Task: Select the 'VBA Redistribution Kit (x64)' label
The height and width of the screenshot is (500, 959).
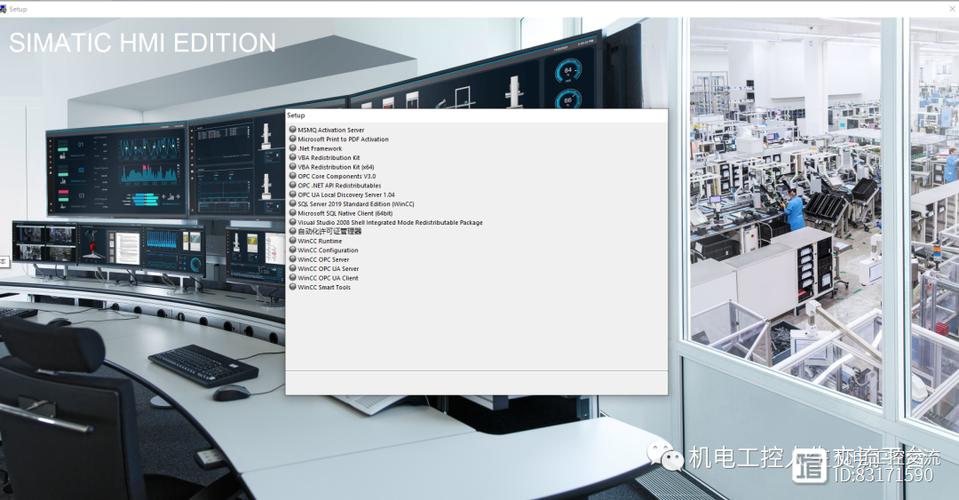Action: [336, 167]
